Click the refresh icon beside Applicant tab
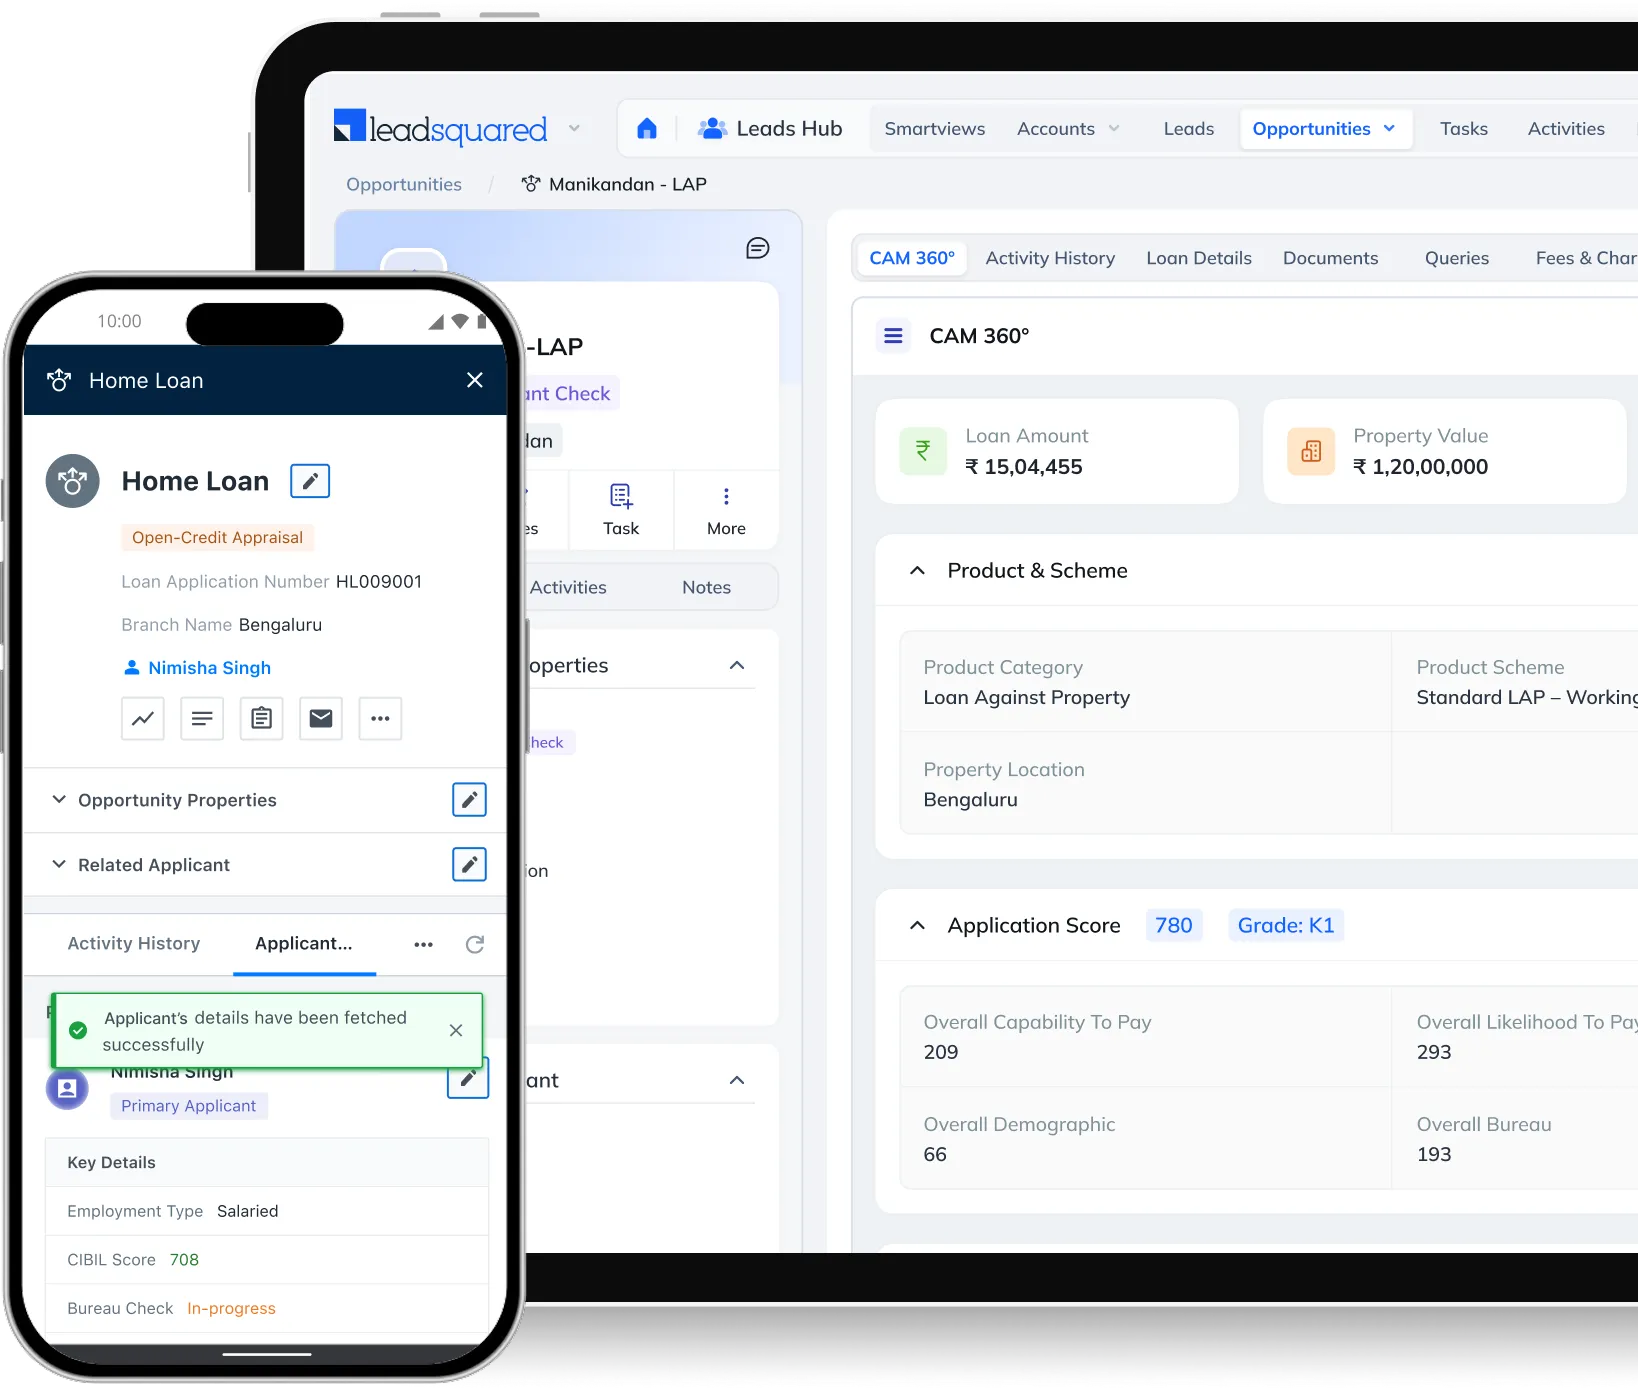This screenshot has width=1638, height=1388. tap(475, 944)
